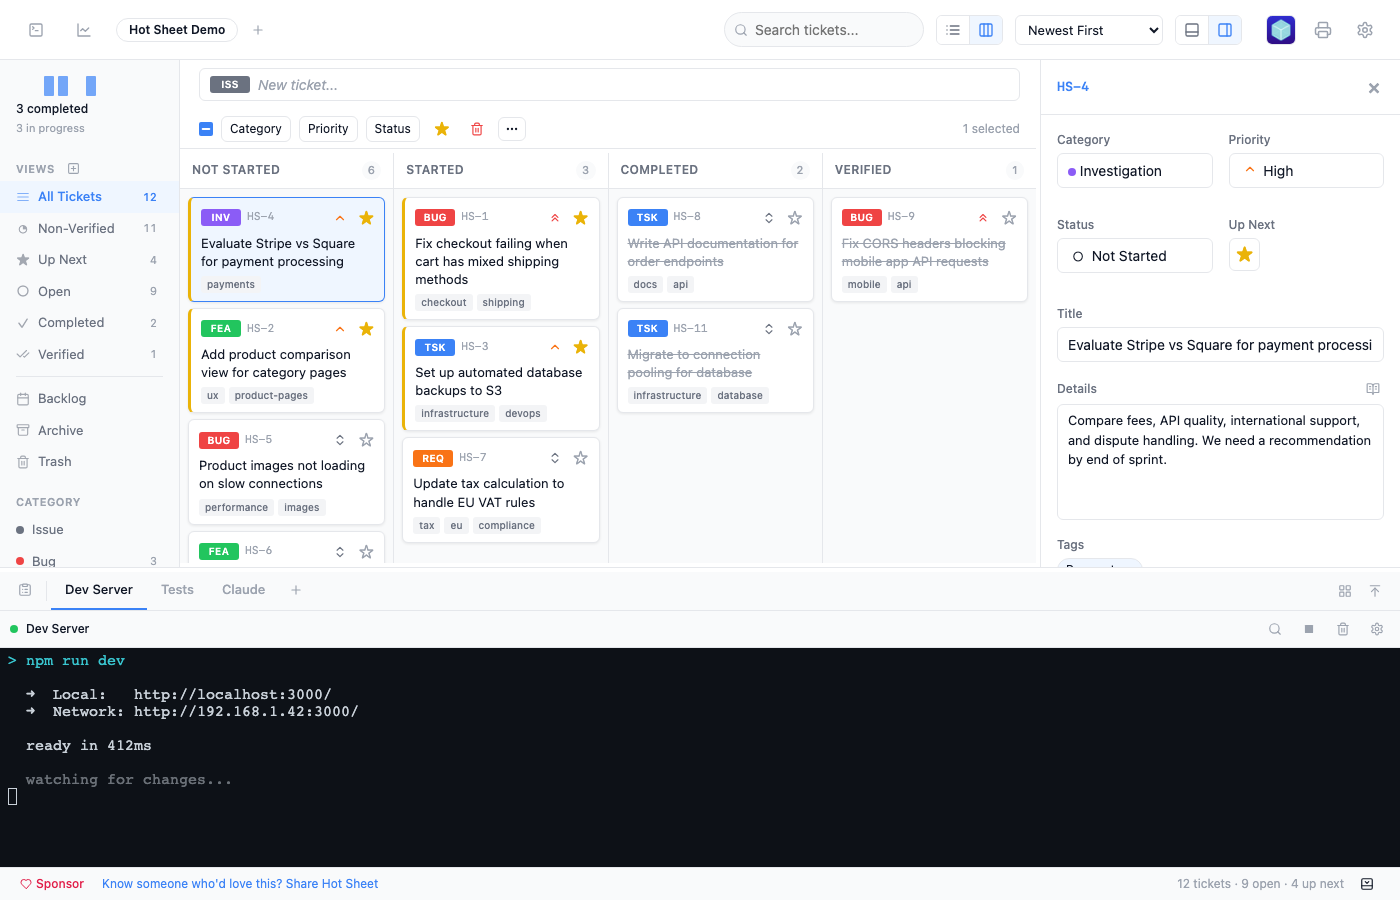Switch to column board view
Screen dimensions: 1400x900
click(x=986, y=30)
